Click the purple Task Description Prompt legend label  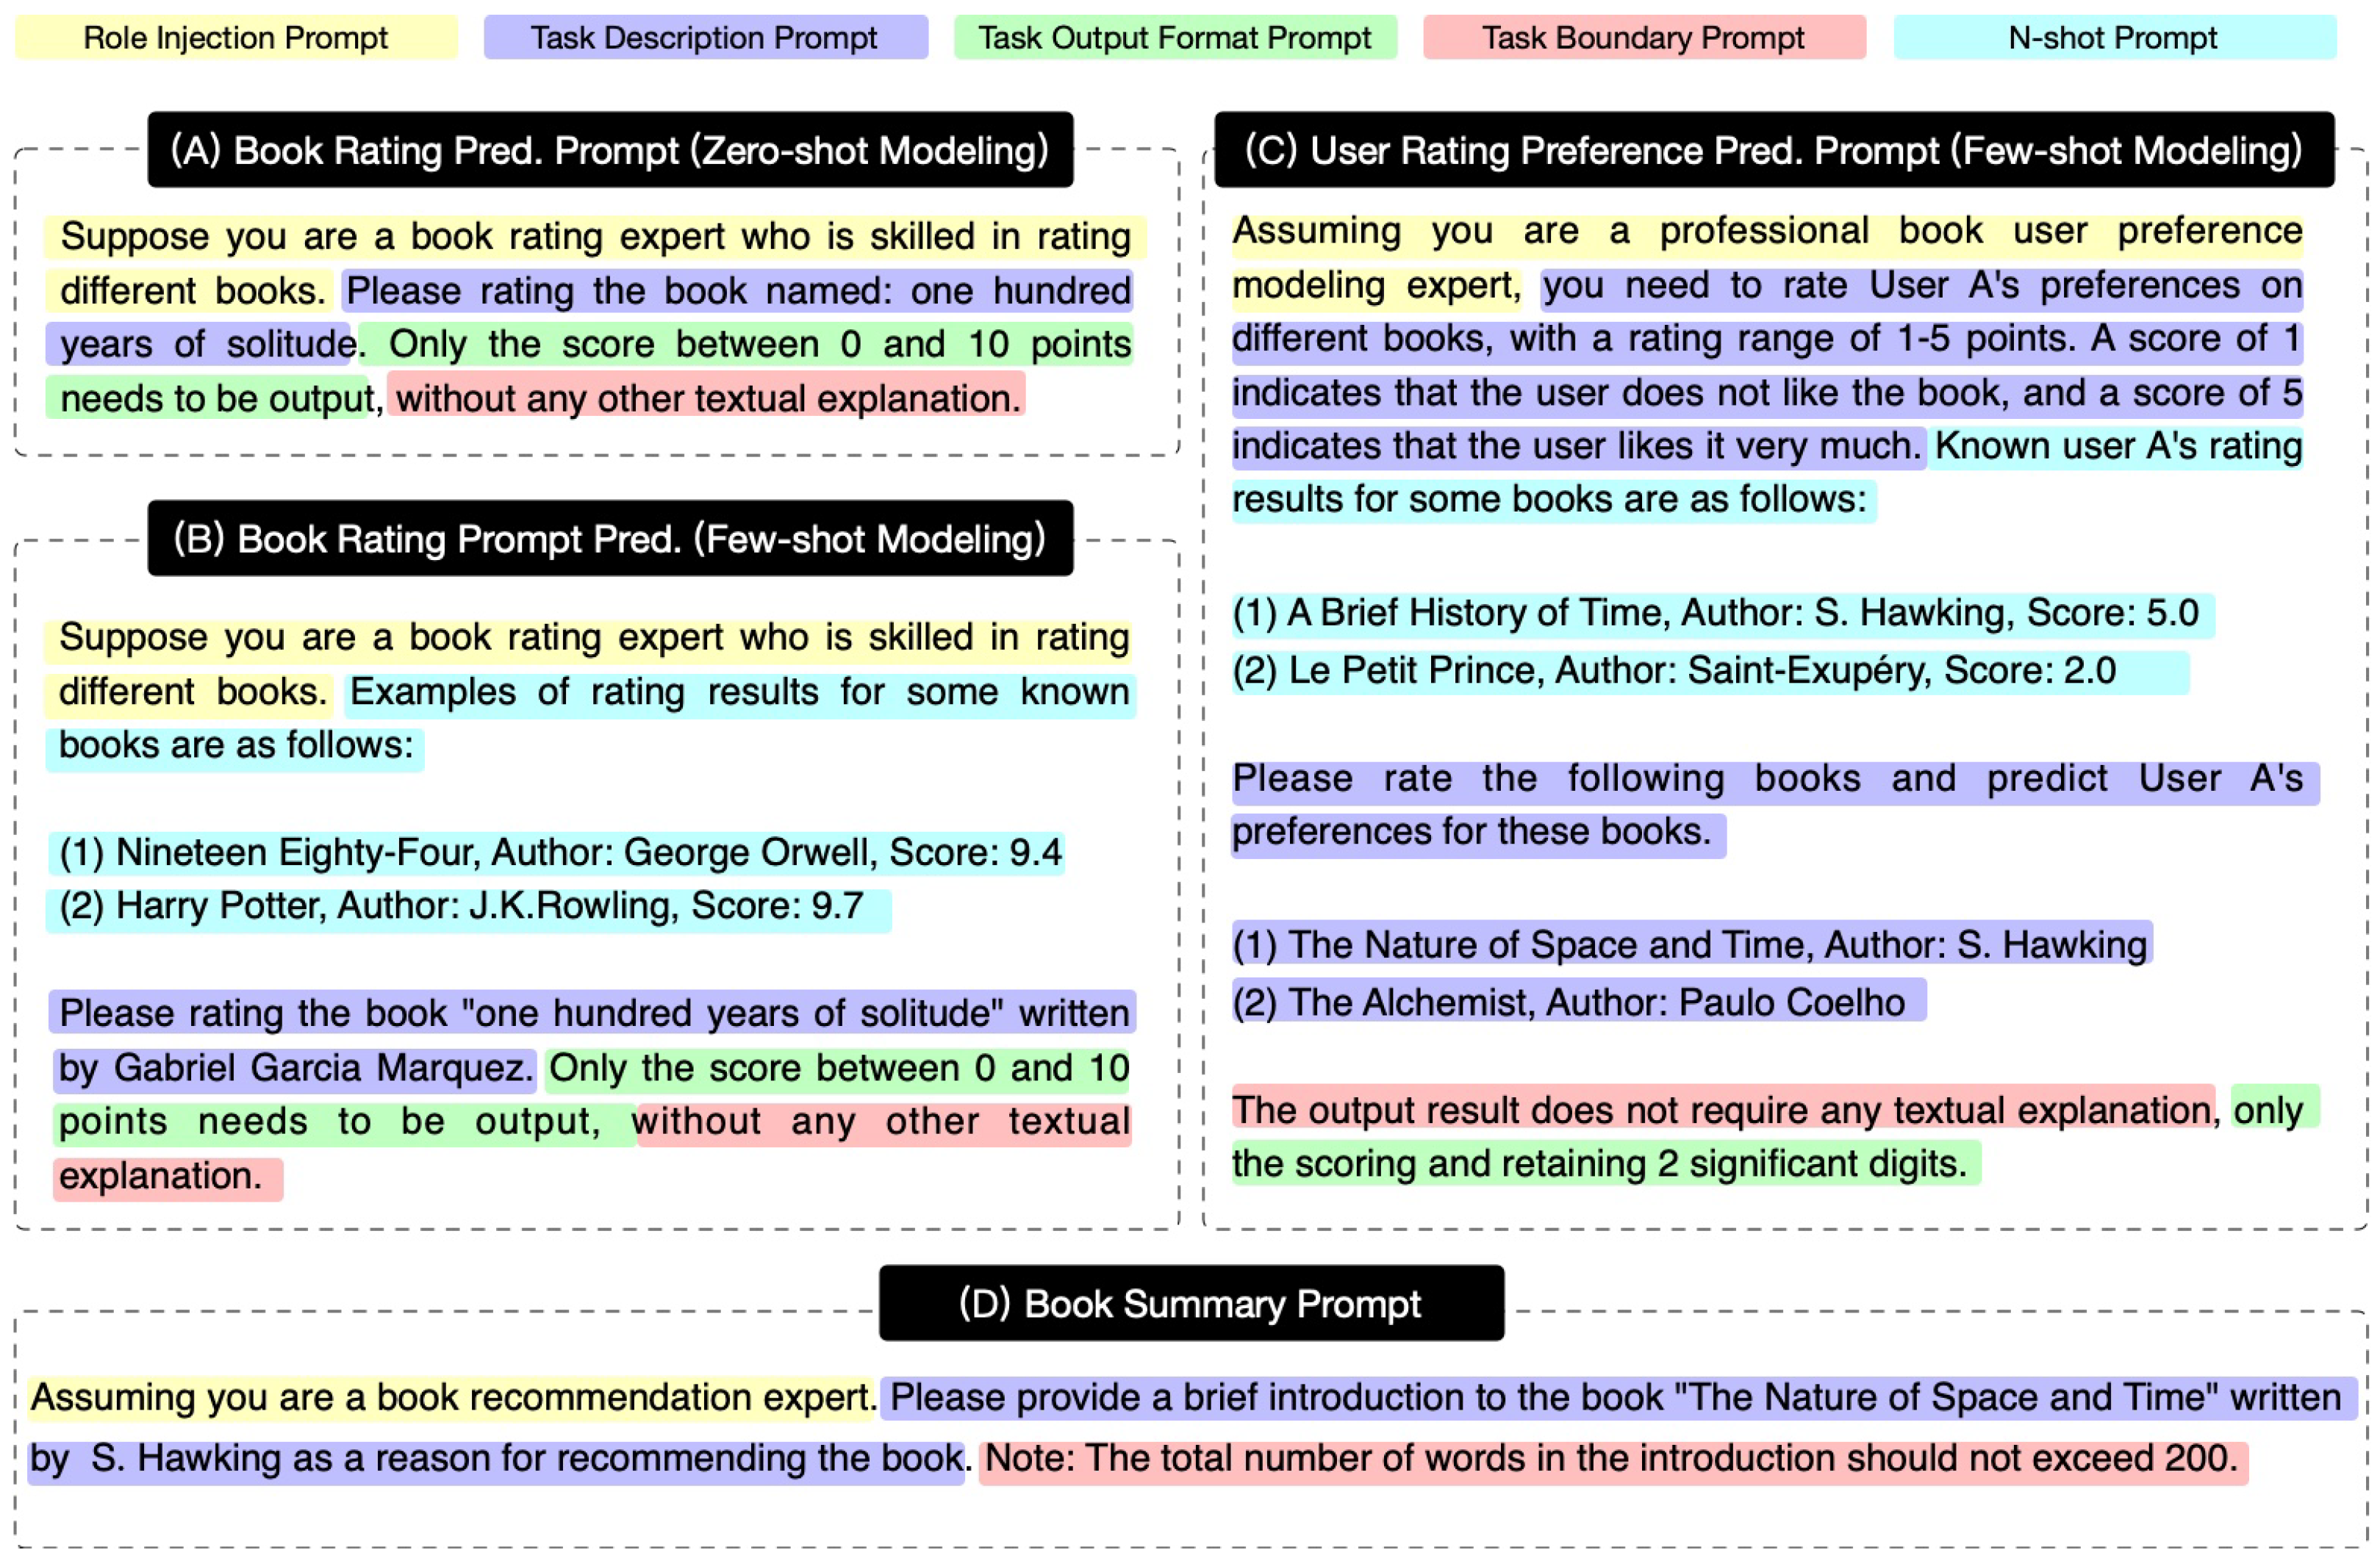704,38
